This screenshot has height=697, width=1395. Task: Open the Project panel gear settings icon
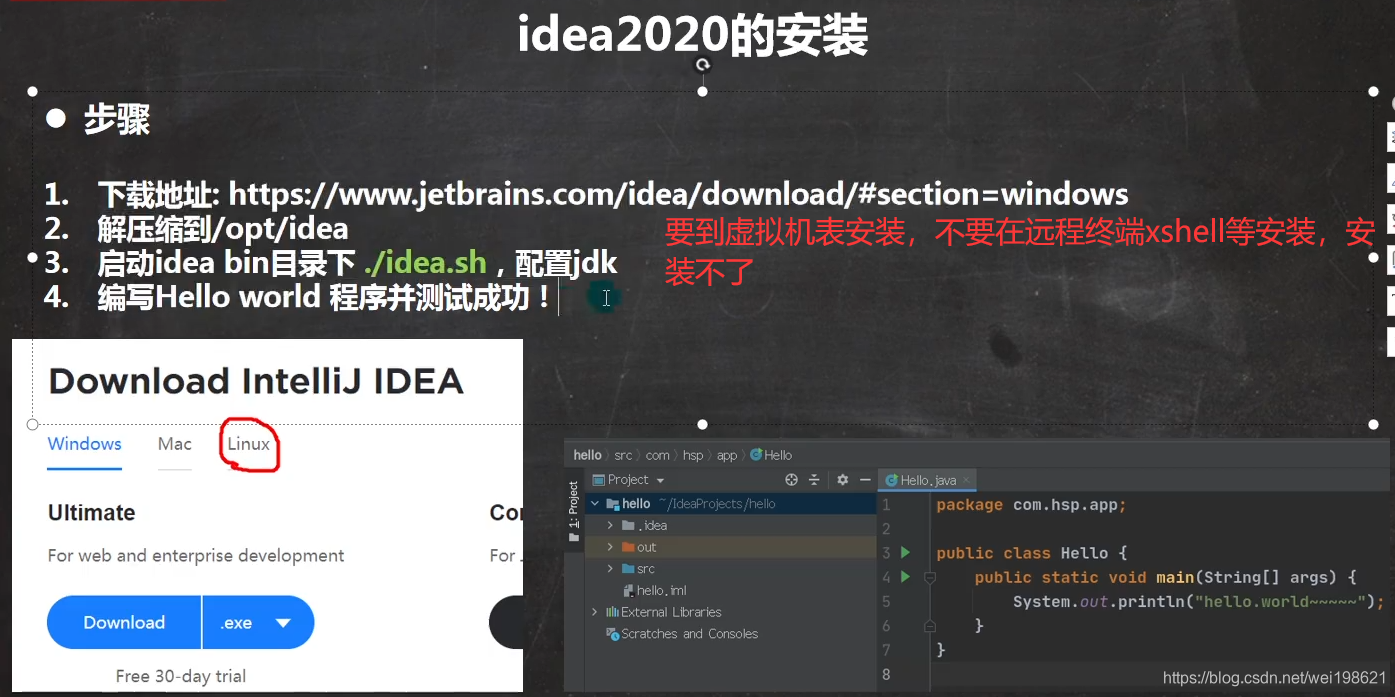tap(842, 480)
